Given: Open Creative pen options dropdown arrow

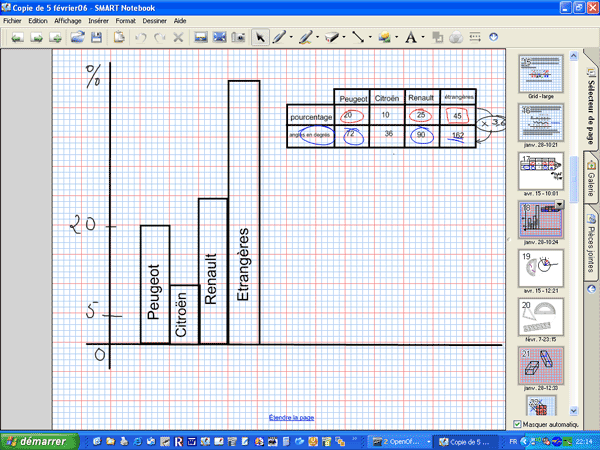Looking at the screenshot, I should (x=317, y=38).
